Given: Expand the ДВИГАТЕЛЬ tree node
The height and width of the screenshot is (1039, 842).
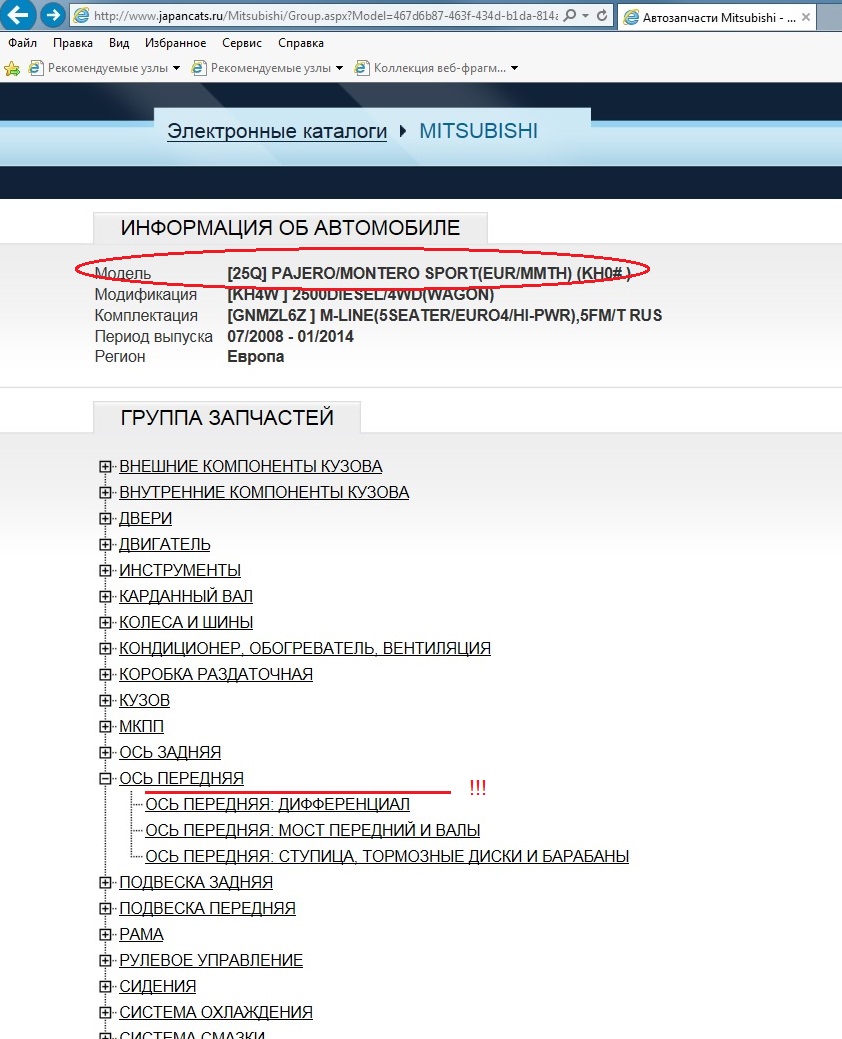Looking at the screenshot, I should 105,545.
